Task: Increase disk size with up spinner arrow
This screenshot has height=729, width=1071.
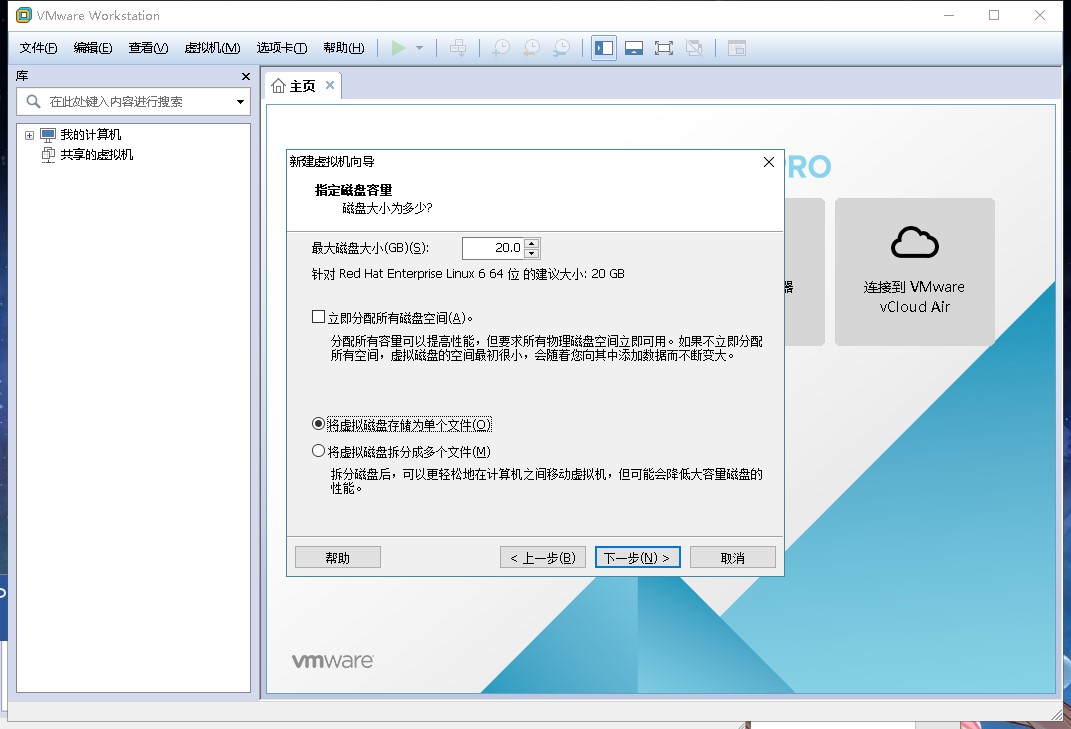Action: 533,243
